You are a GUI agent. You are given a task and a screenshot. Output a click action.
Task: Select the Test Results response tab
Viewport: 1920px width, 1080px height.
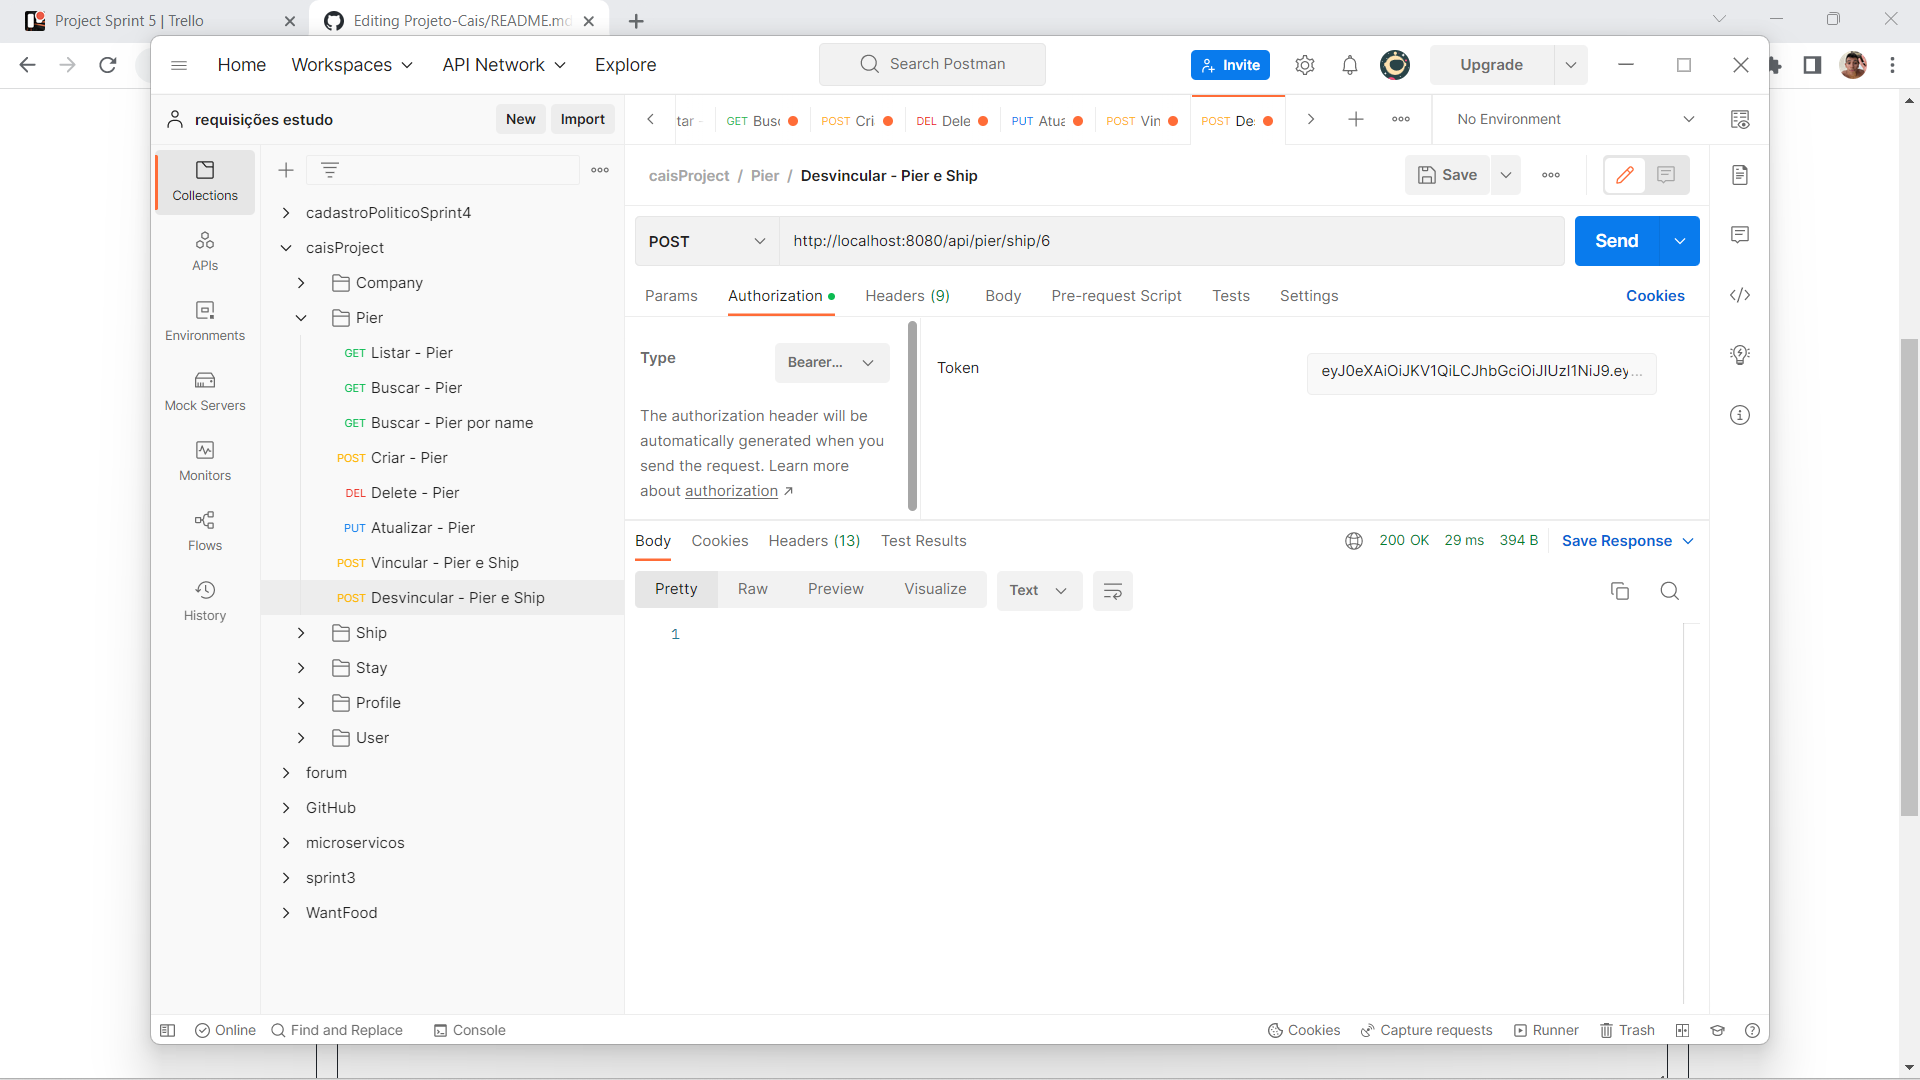(923, 541)
